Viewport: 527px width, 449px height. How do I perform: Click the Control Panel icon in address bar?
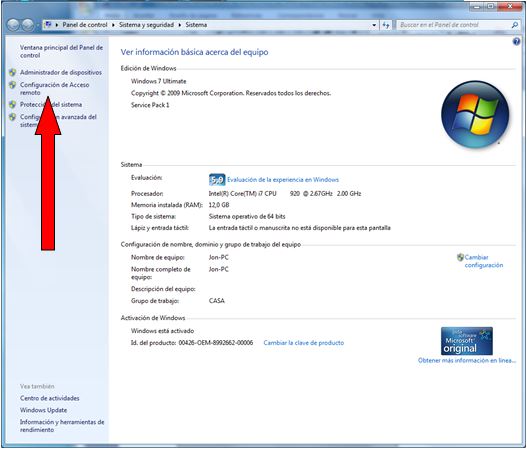pos(48,25)
